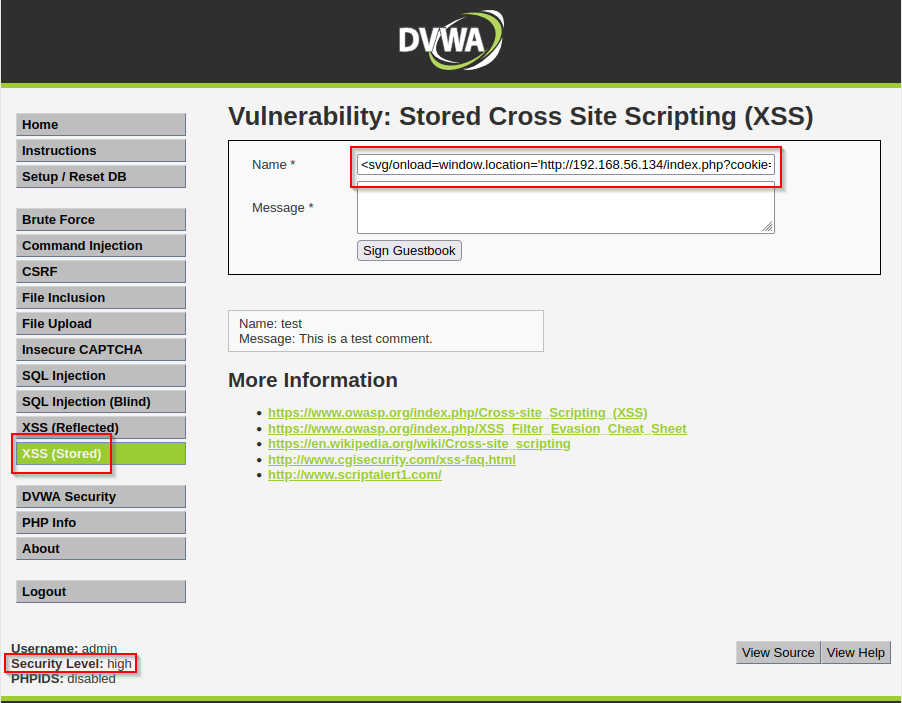Click the 'Message *' field label

point(282,208)
